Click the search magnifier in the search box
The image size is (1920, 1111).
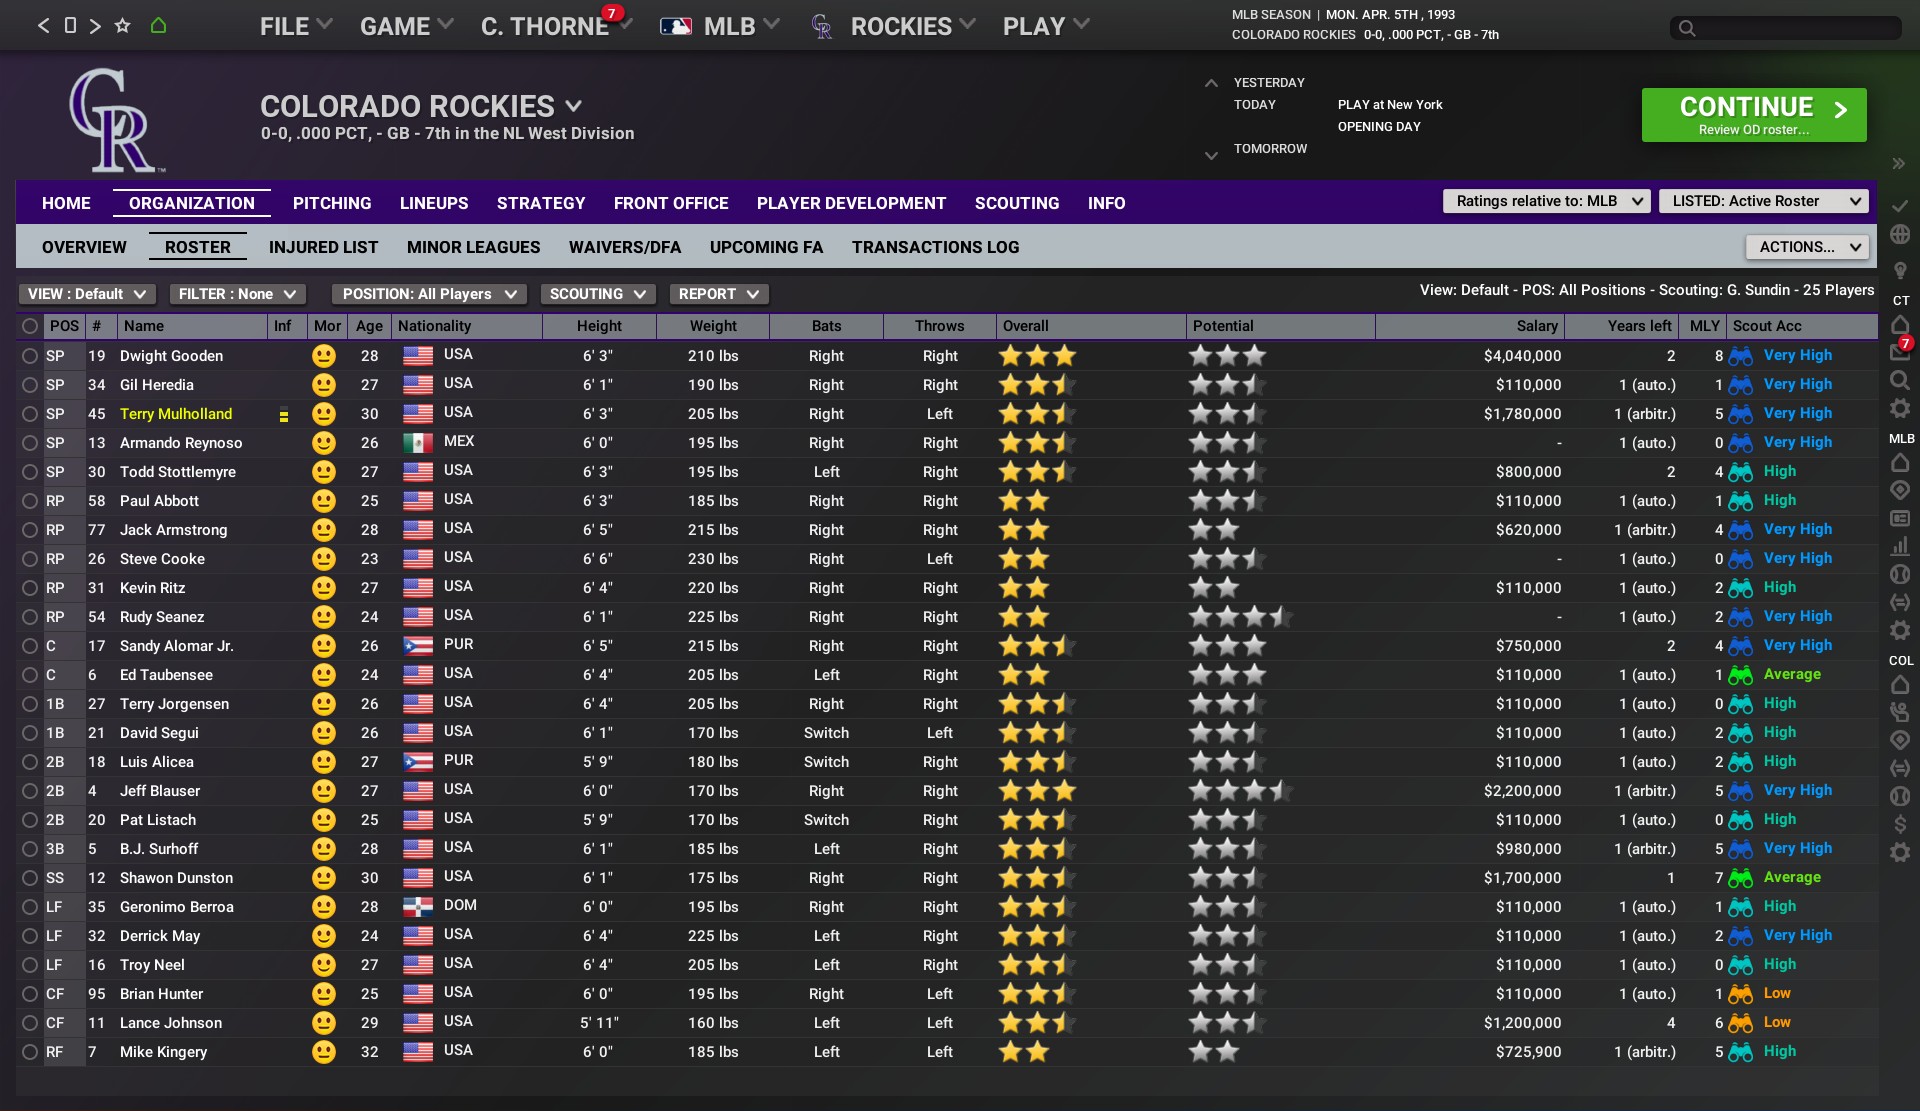coord(1687,28)
